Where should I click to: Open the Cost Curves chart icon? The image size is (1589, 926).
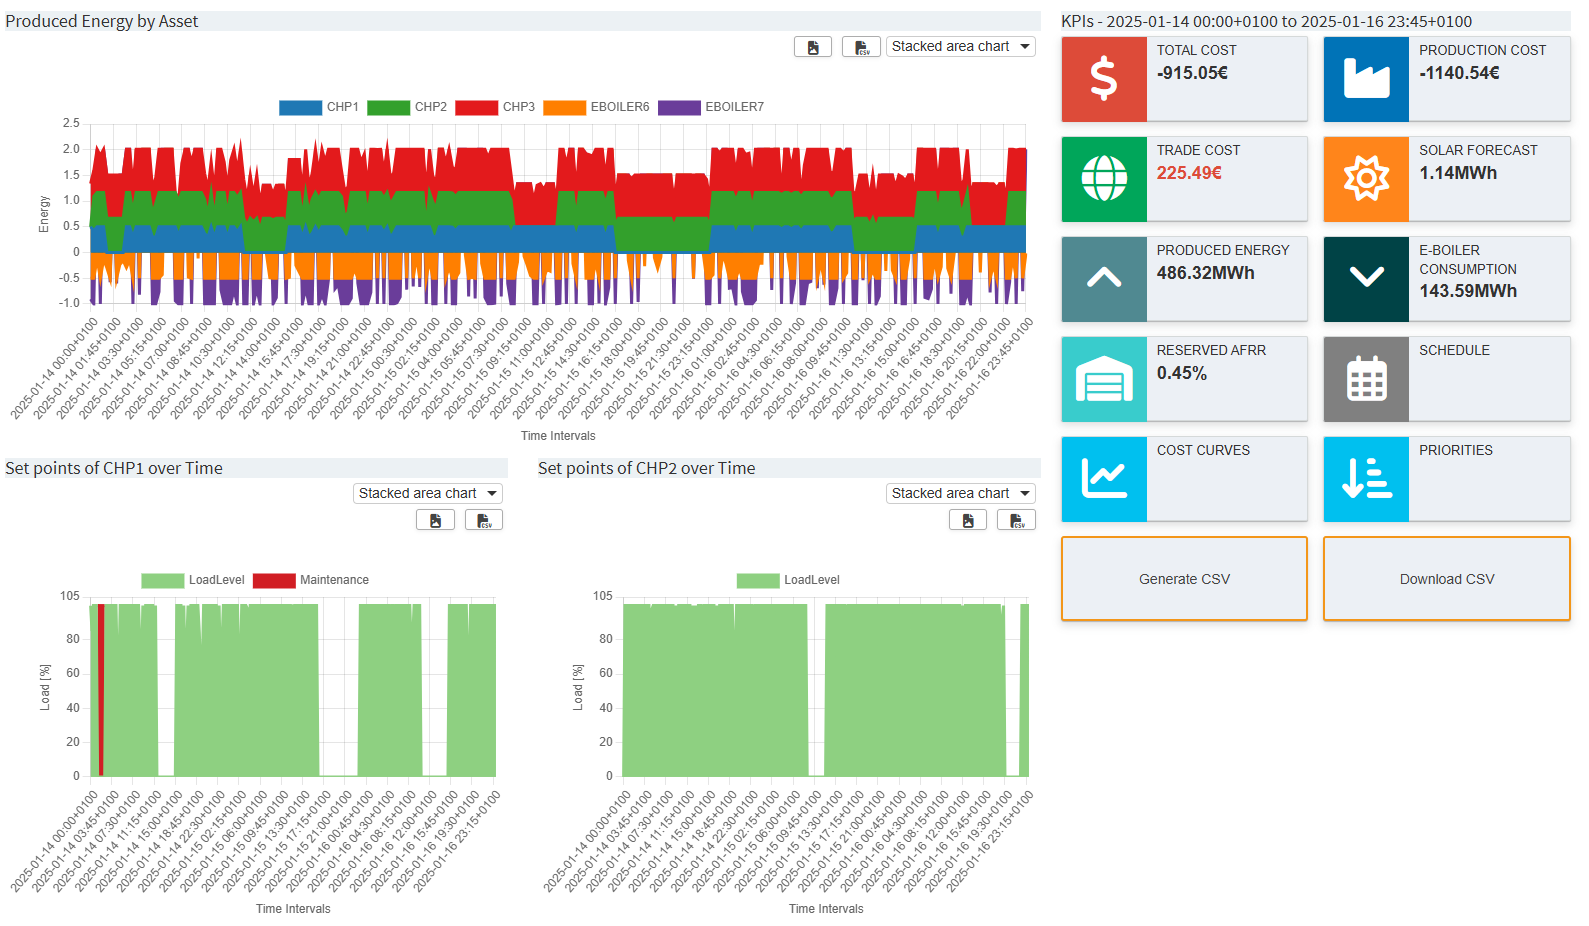click(x=1104, y=479)
